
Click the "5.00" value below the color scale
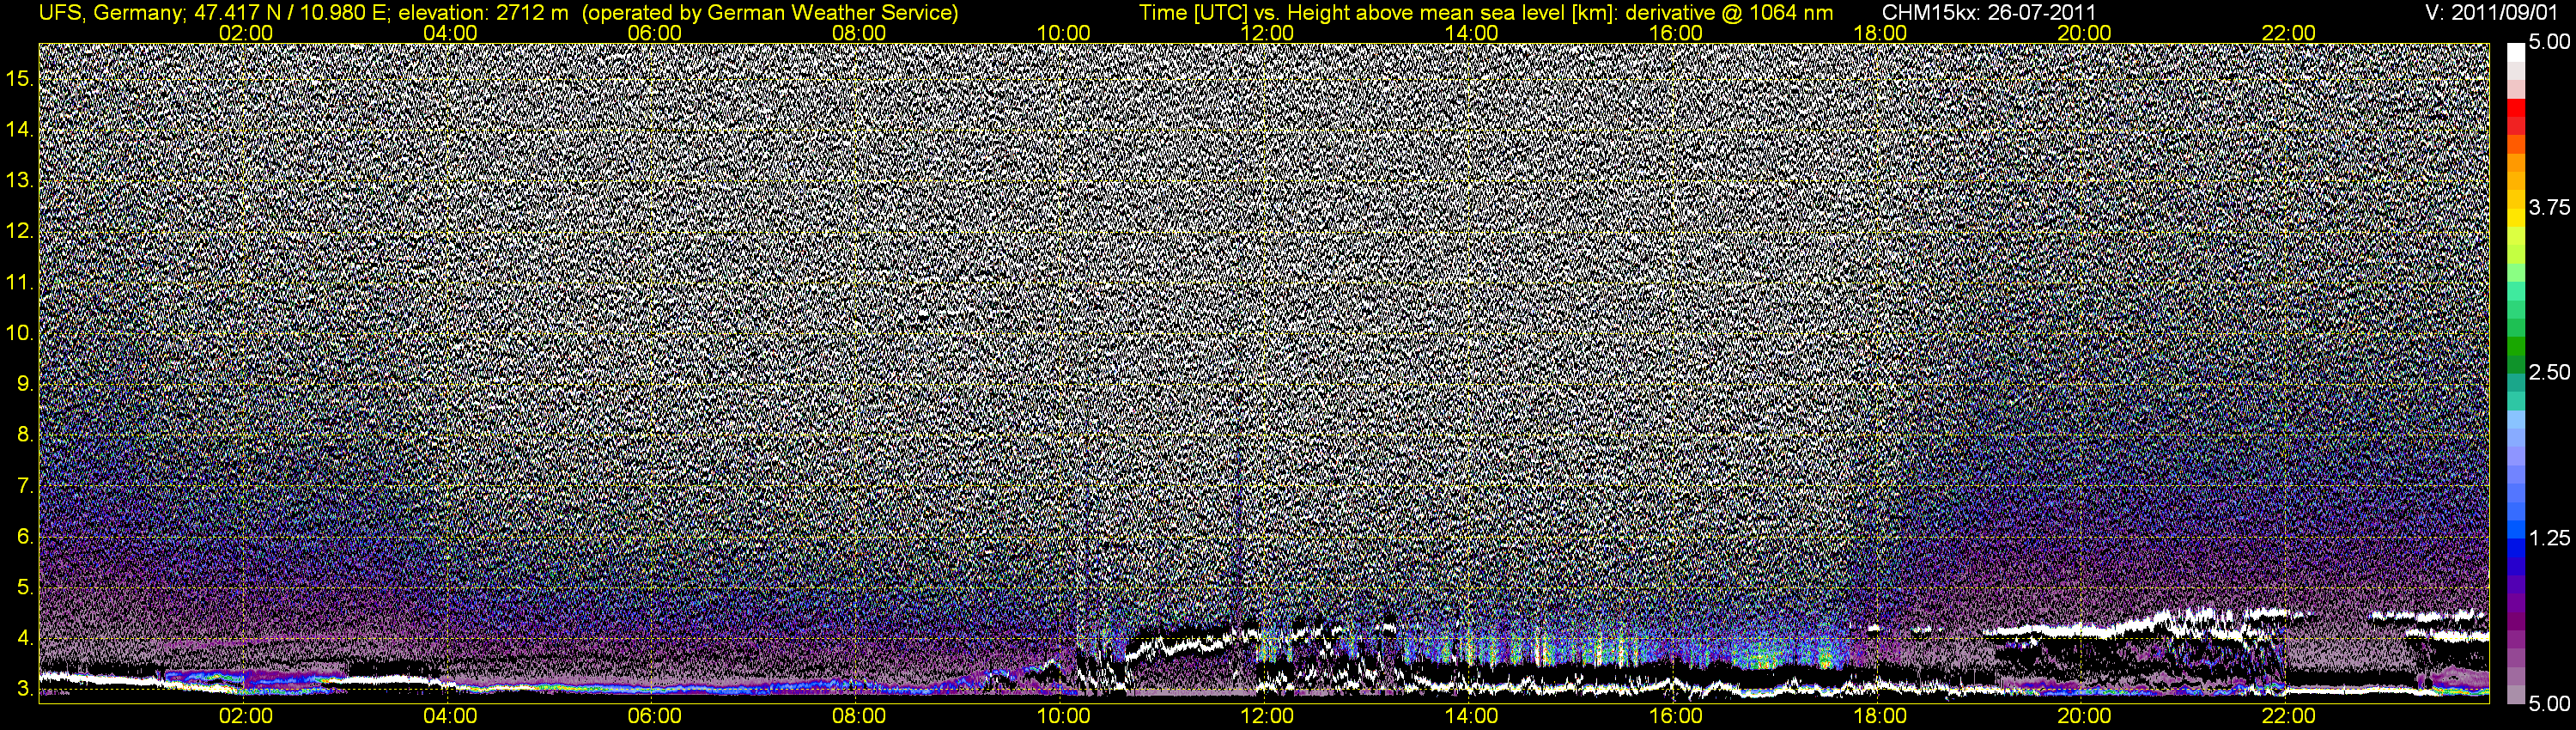(x=2549, y=704)
